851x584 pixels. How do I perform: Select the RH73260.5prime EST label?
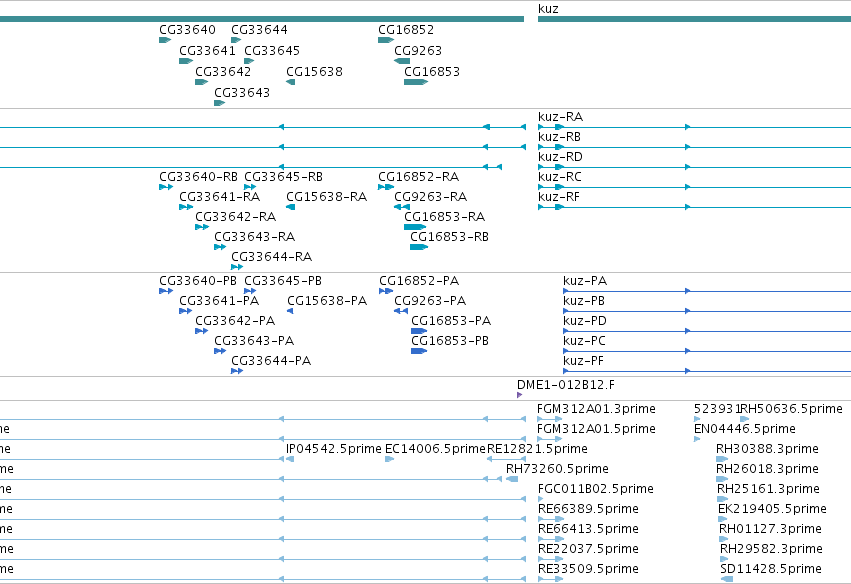557,469
